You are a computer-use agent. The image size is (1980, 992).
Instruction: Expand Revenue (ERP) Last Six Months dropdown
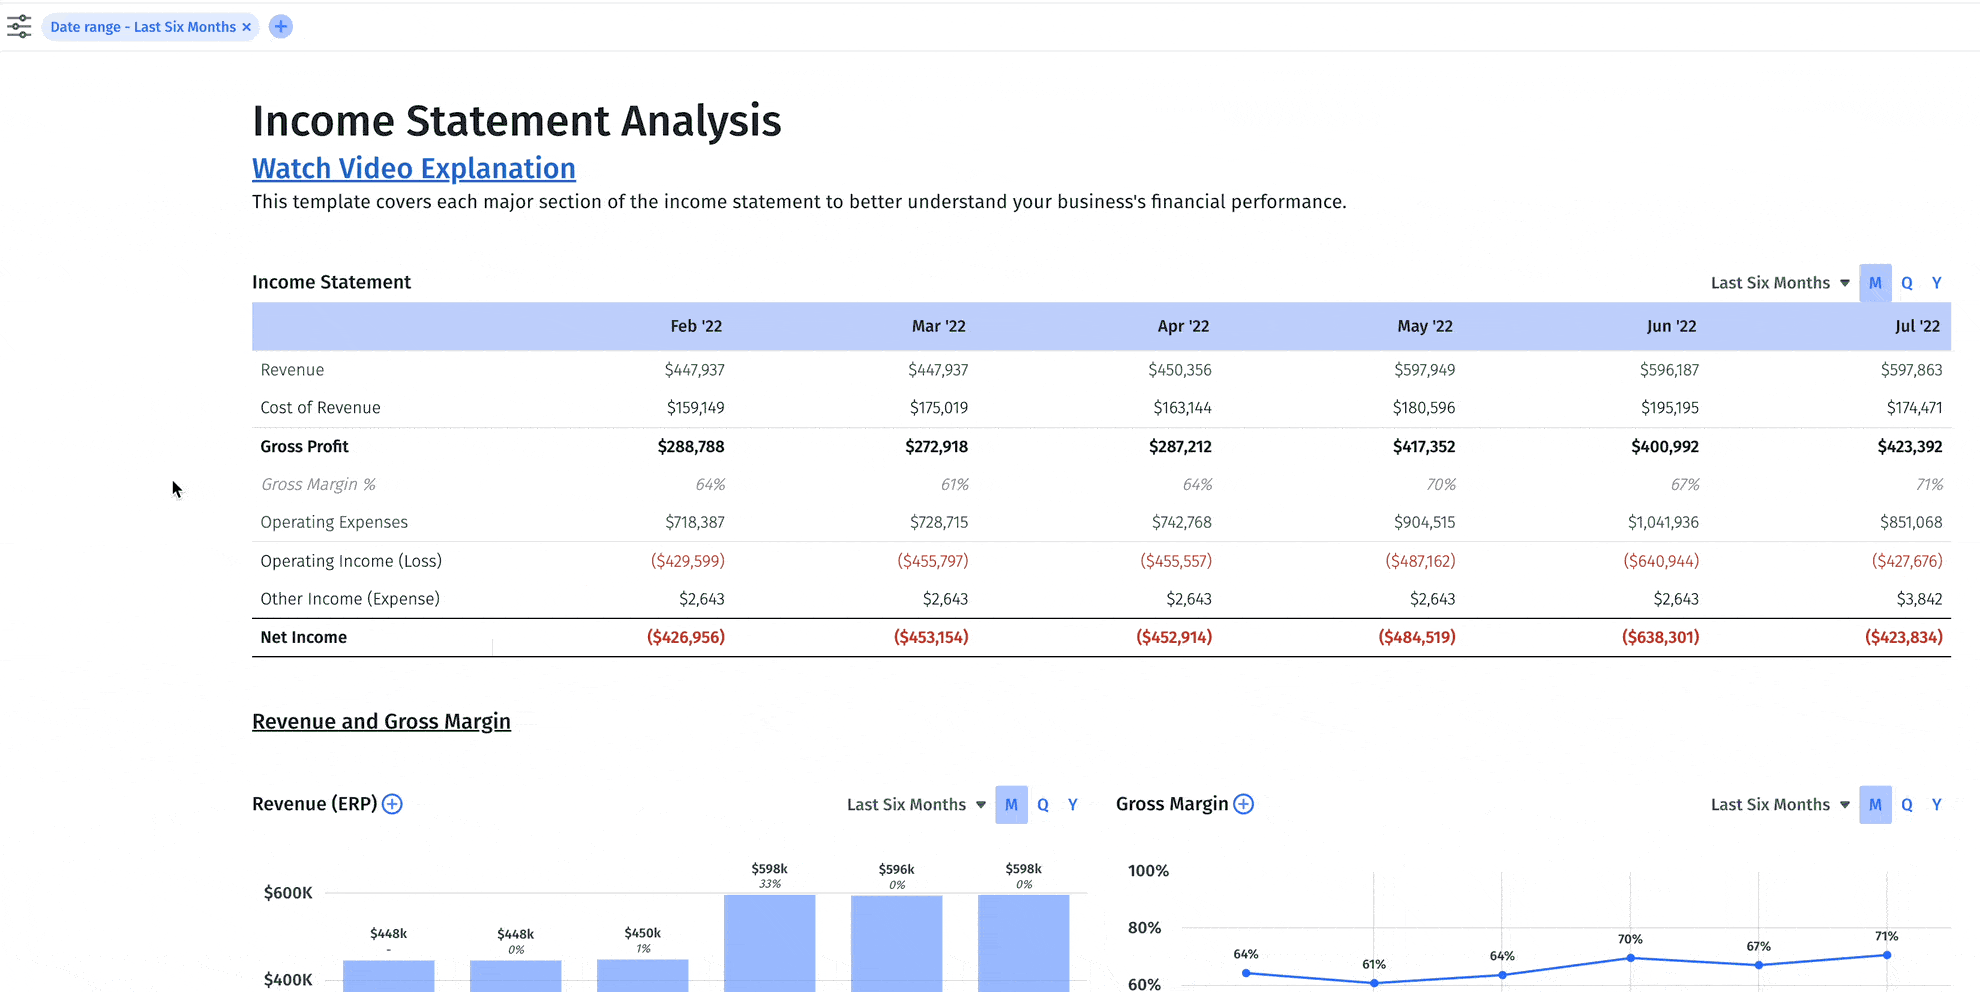tap(916, 805)
